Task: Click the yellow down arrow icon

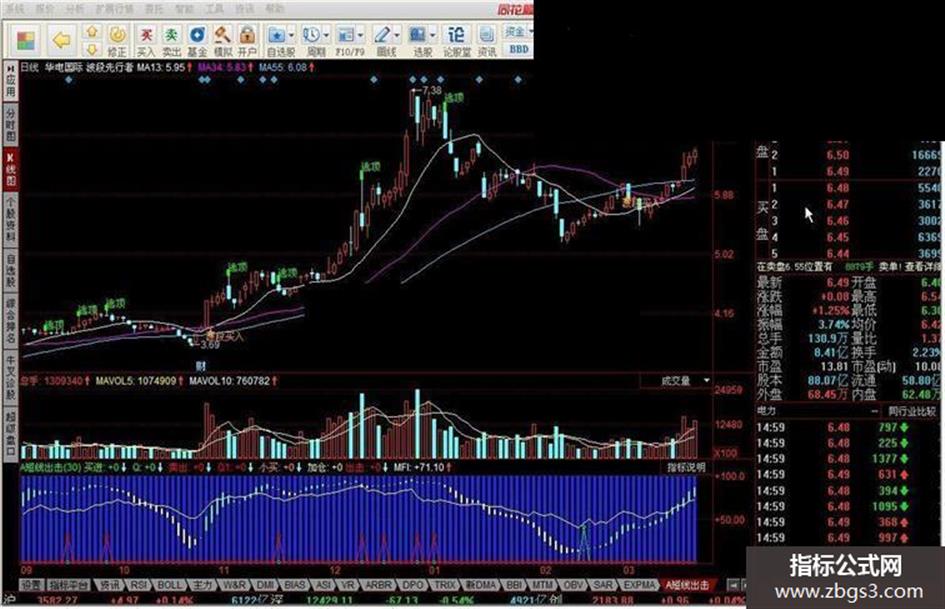Action: click(92, 49)
